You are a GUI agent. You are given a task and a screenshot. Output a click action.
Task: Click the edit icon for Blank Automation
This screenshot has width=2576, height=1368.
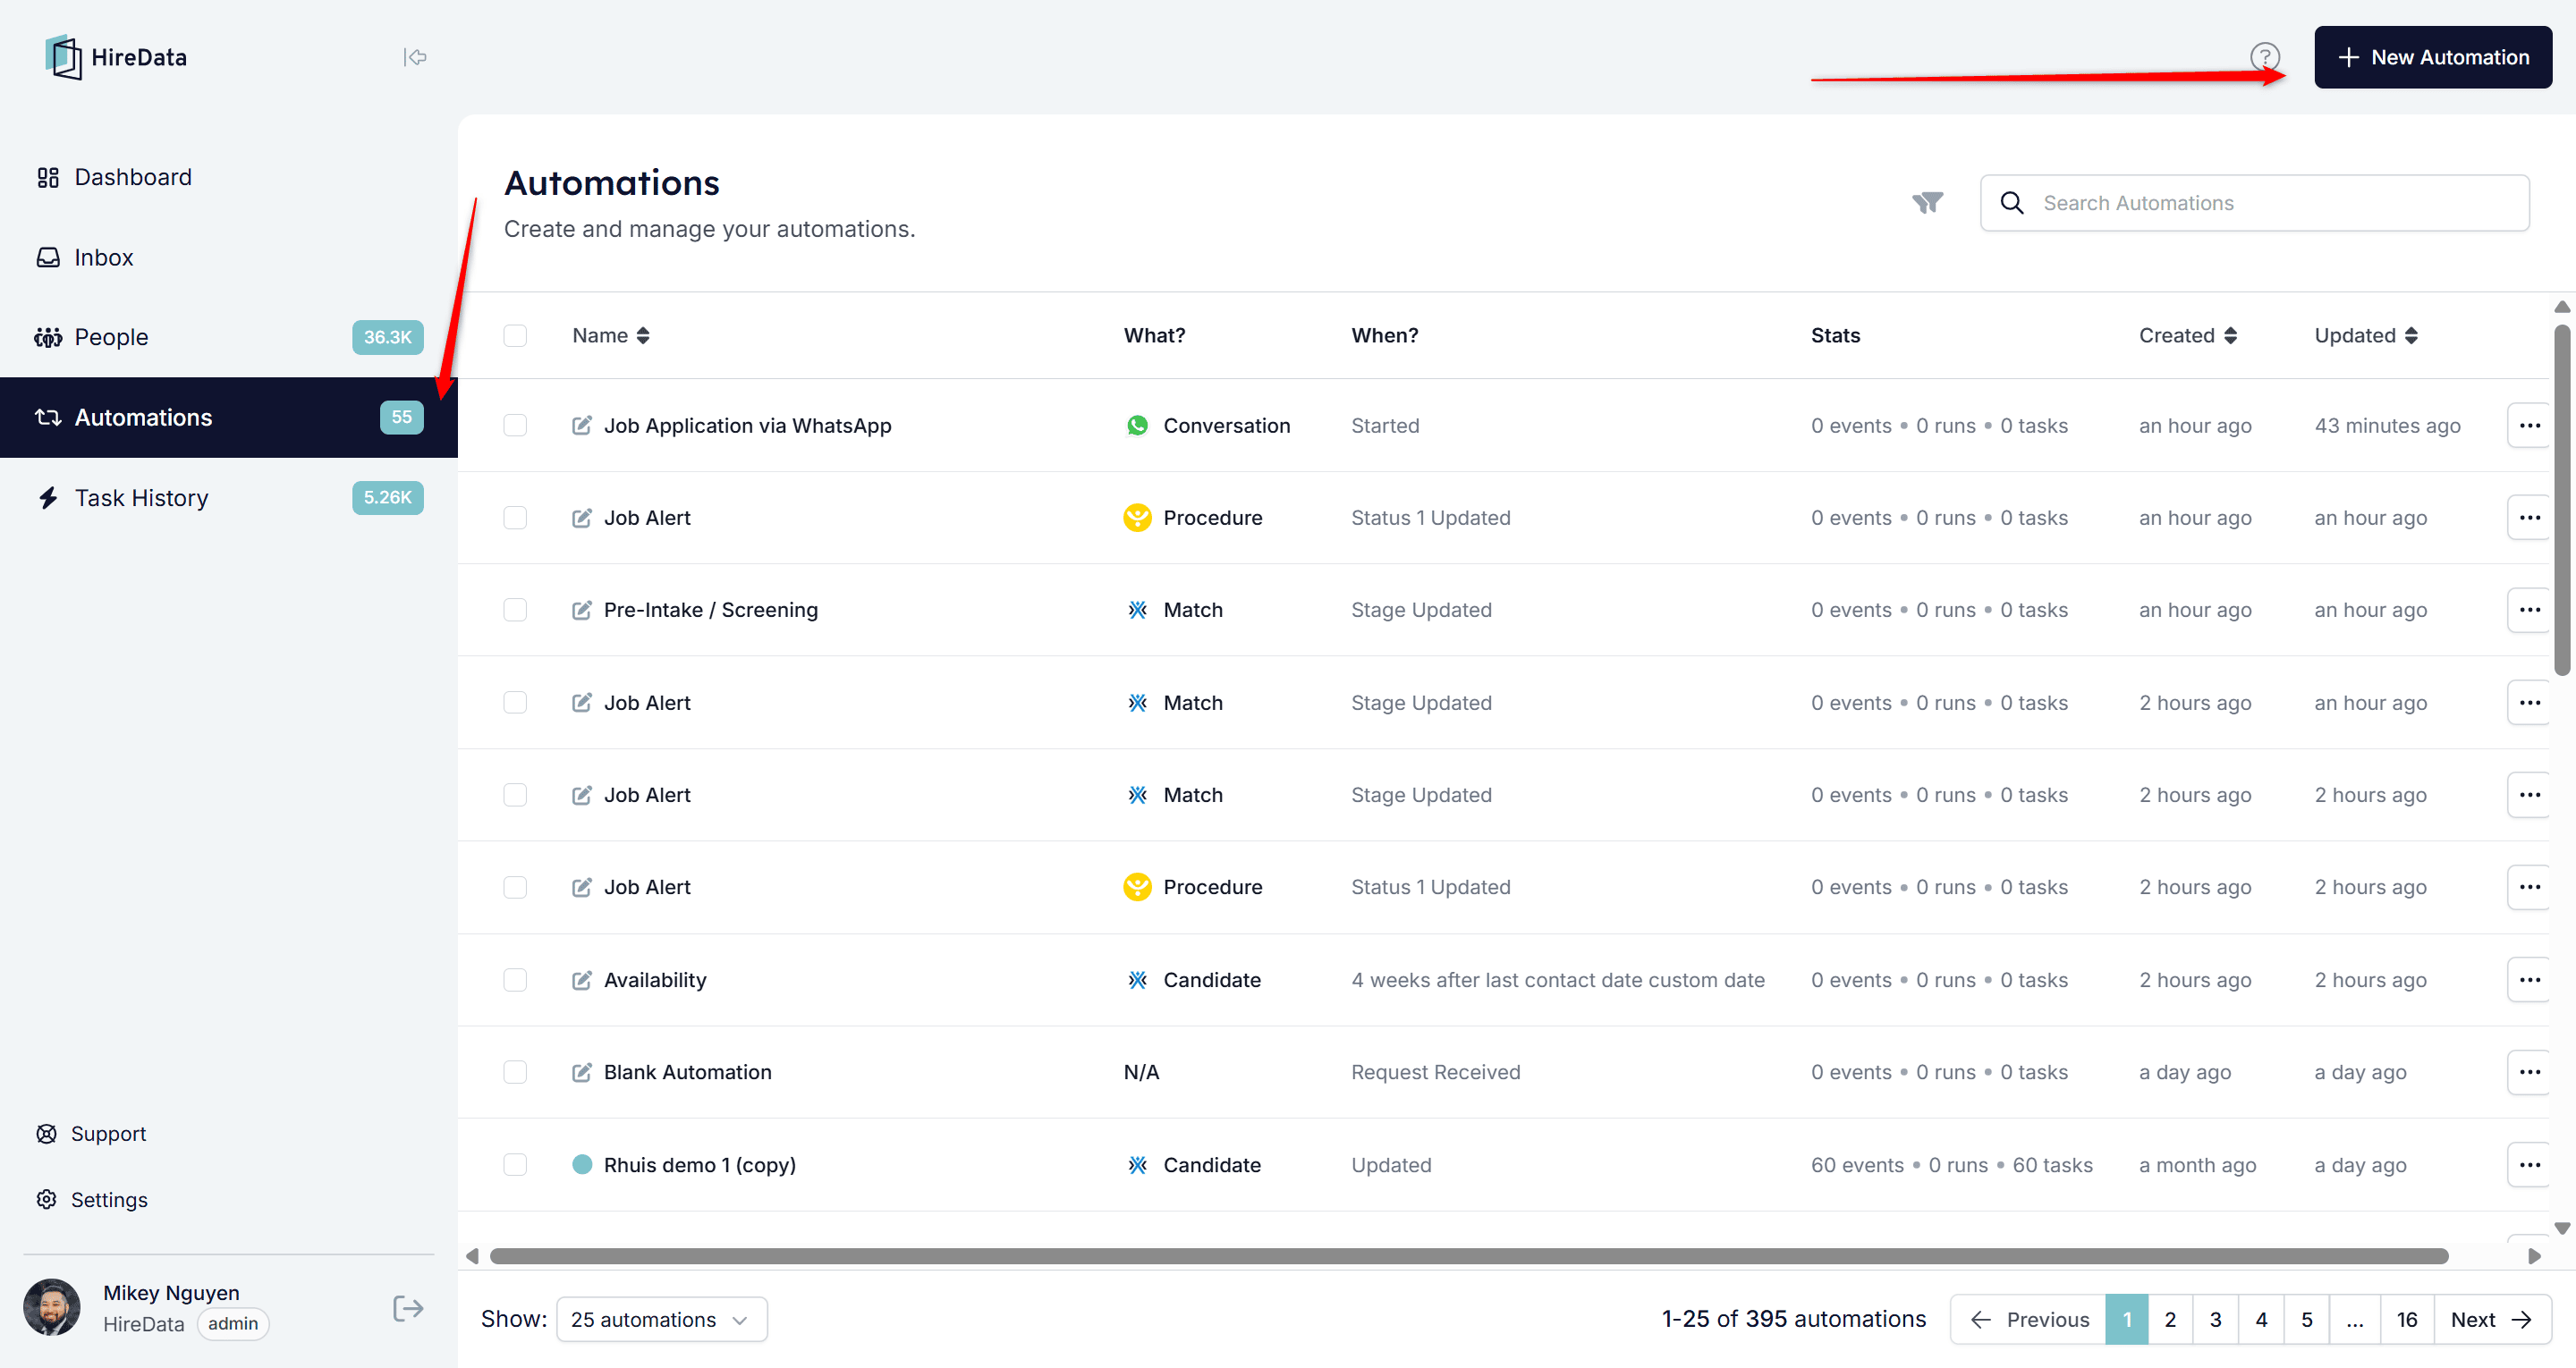point(581,1072)
